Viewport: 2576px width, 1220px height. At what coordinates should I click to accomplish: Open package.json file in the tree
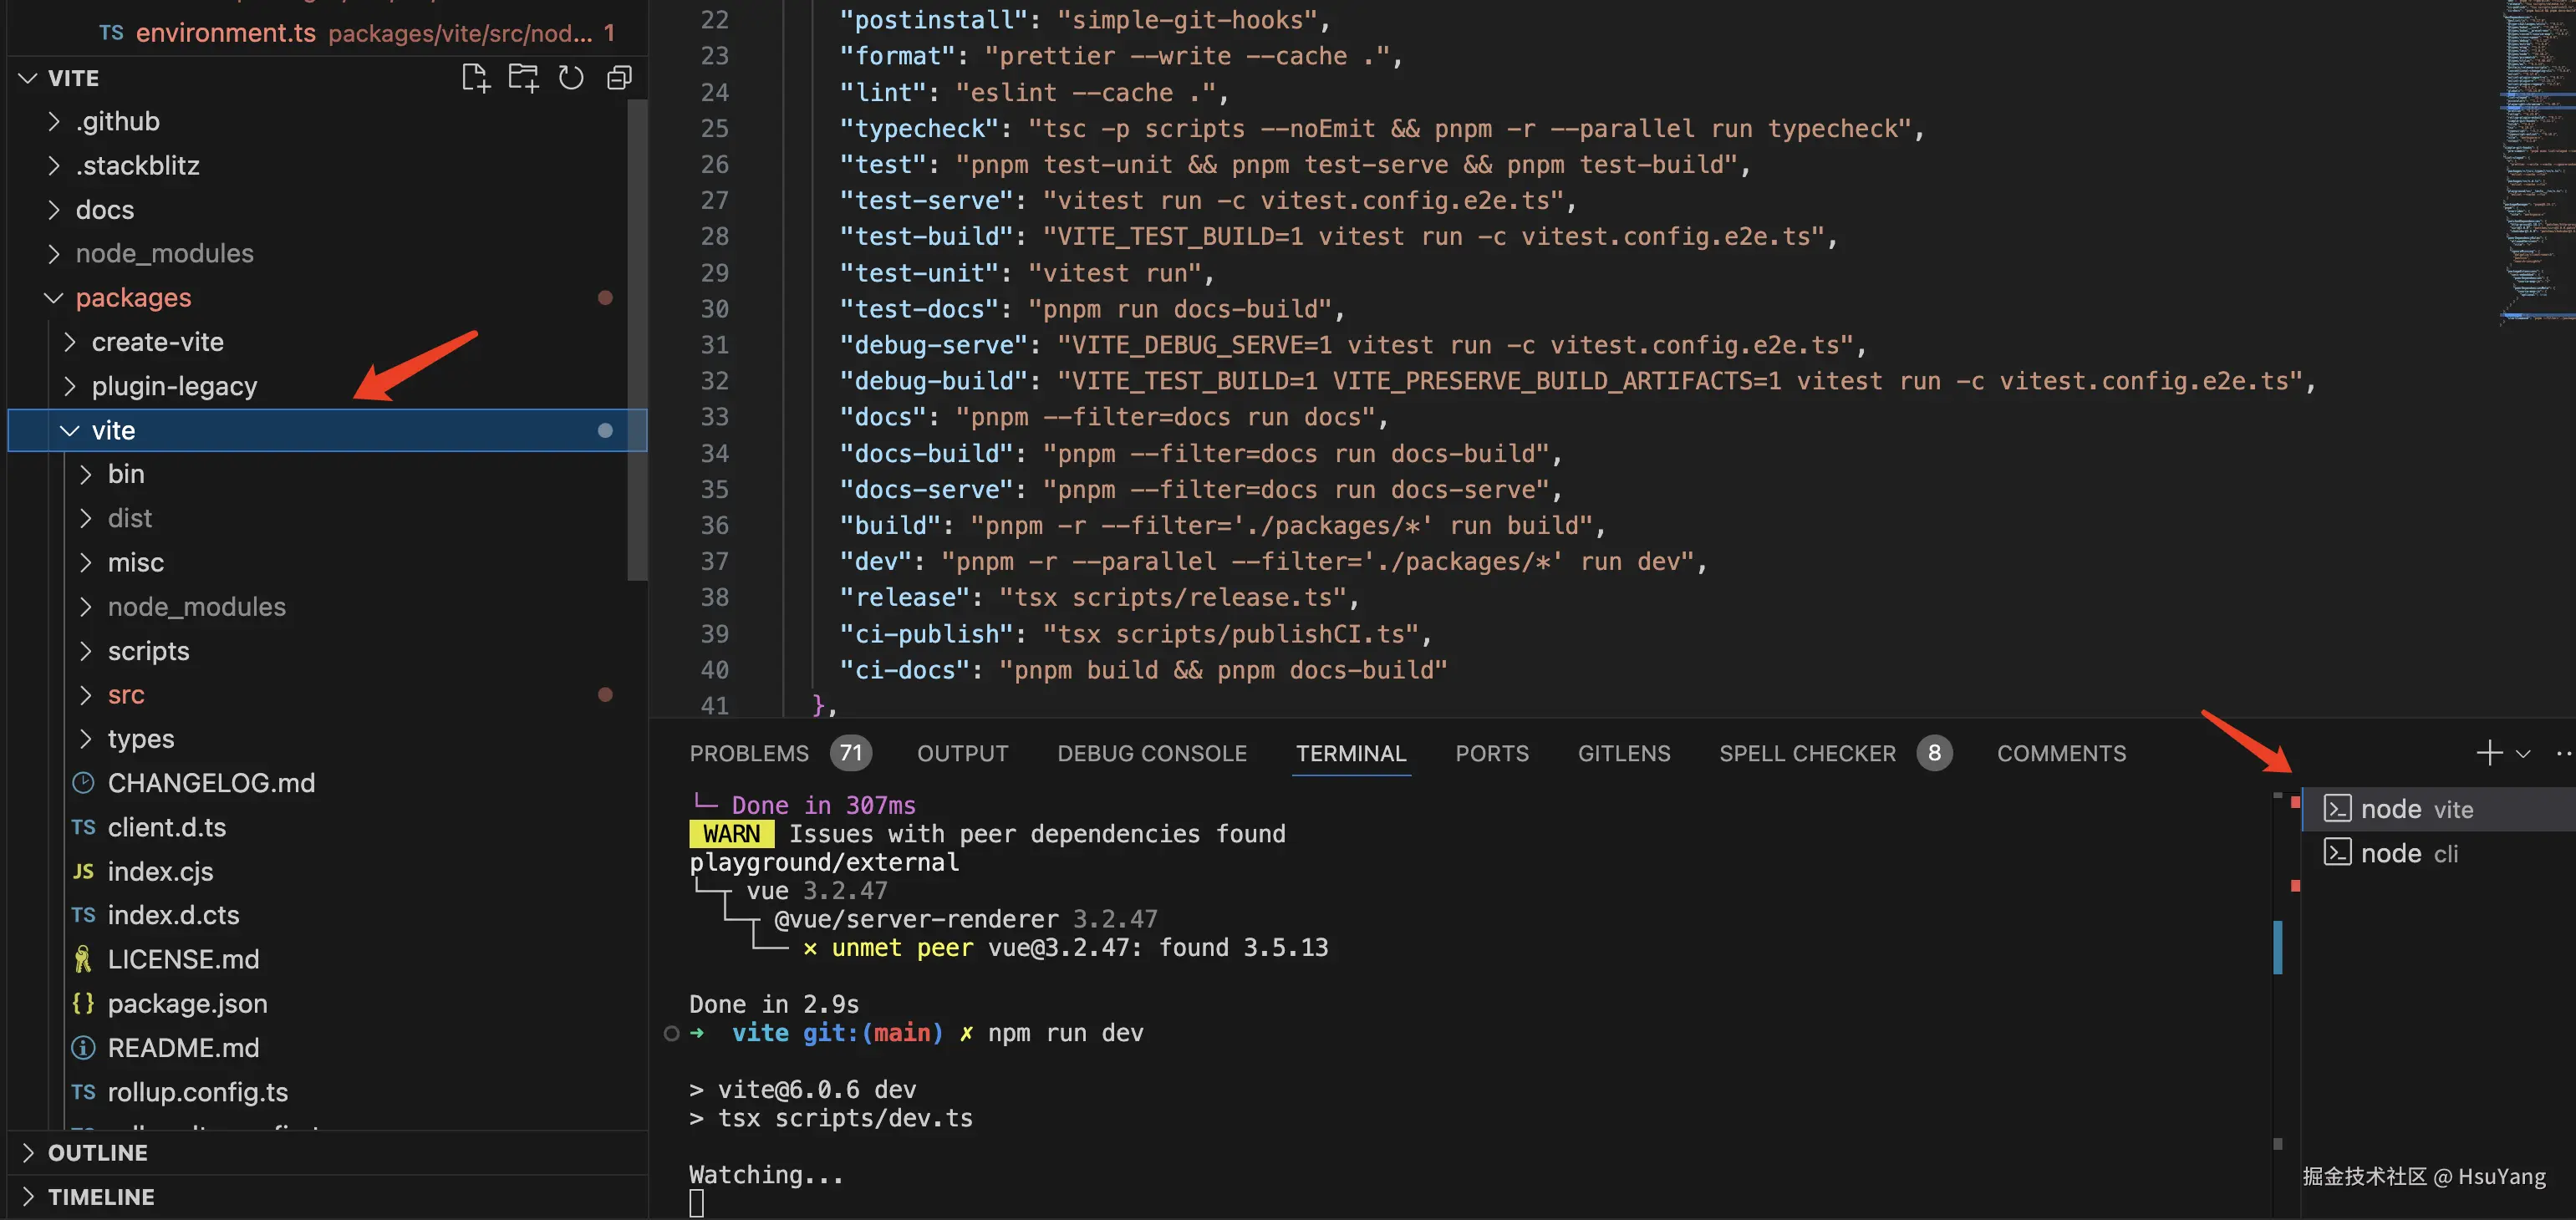[x=187, y=1003]
